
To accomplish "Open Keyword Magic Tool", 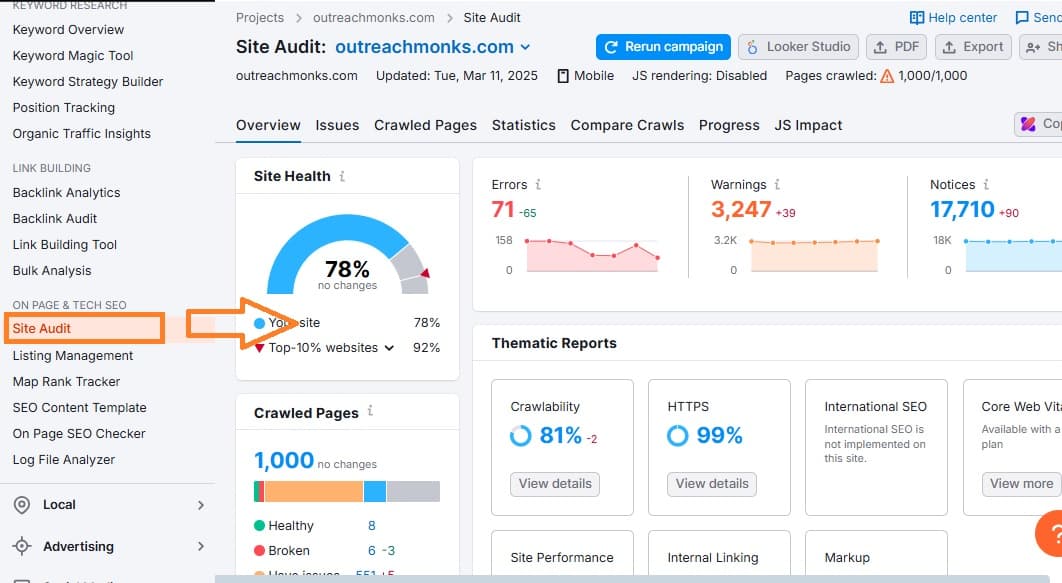I will [73, 56].
